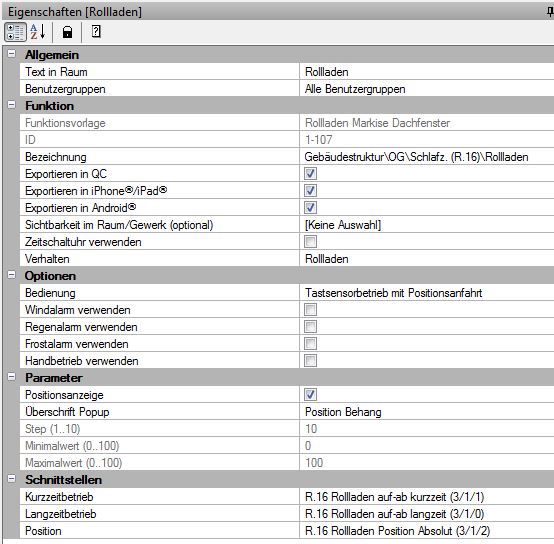Enable Regenalarm verwenden checkbox
The height and width of the screenshot is (544, 554).
click(310, 326)
